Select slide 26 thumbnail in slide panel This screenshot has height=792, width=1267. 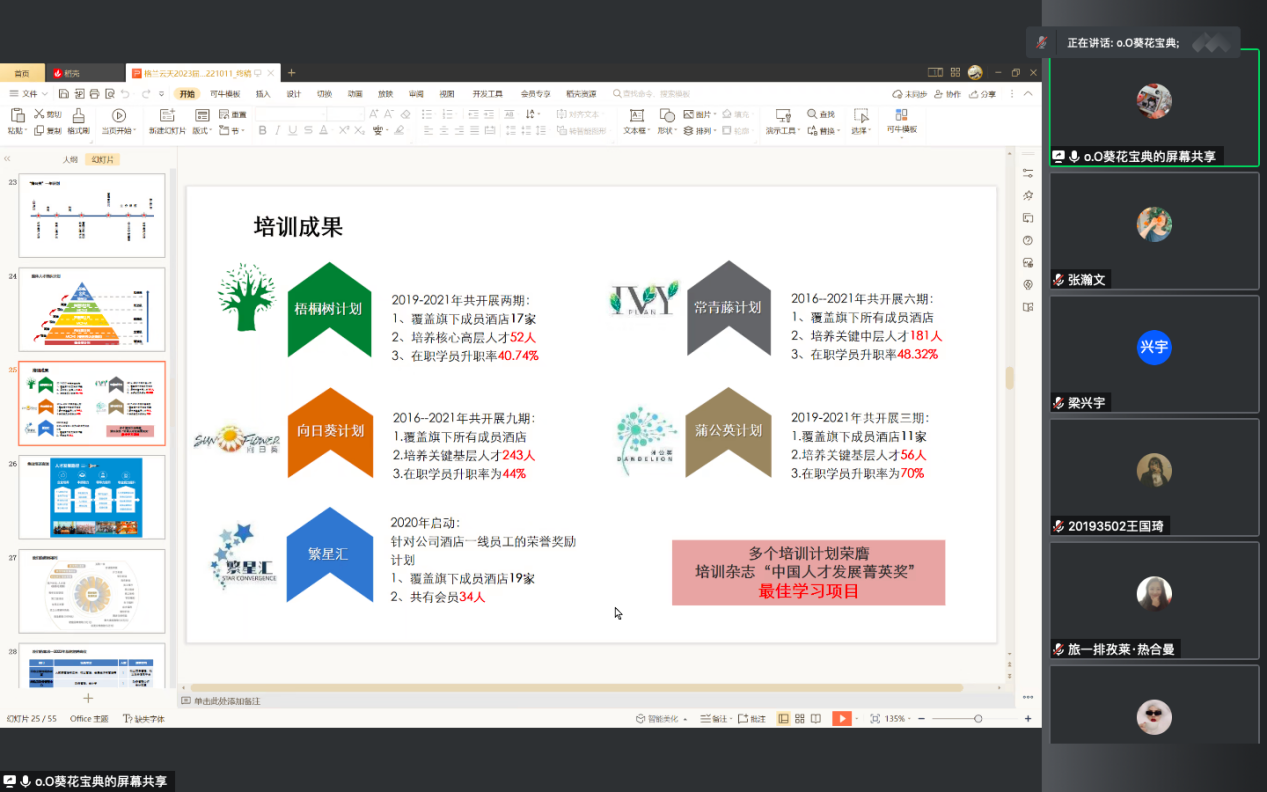[x=92, y=497]
